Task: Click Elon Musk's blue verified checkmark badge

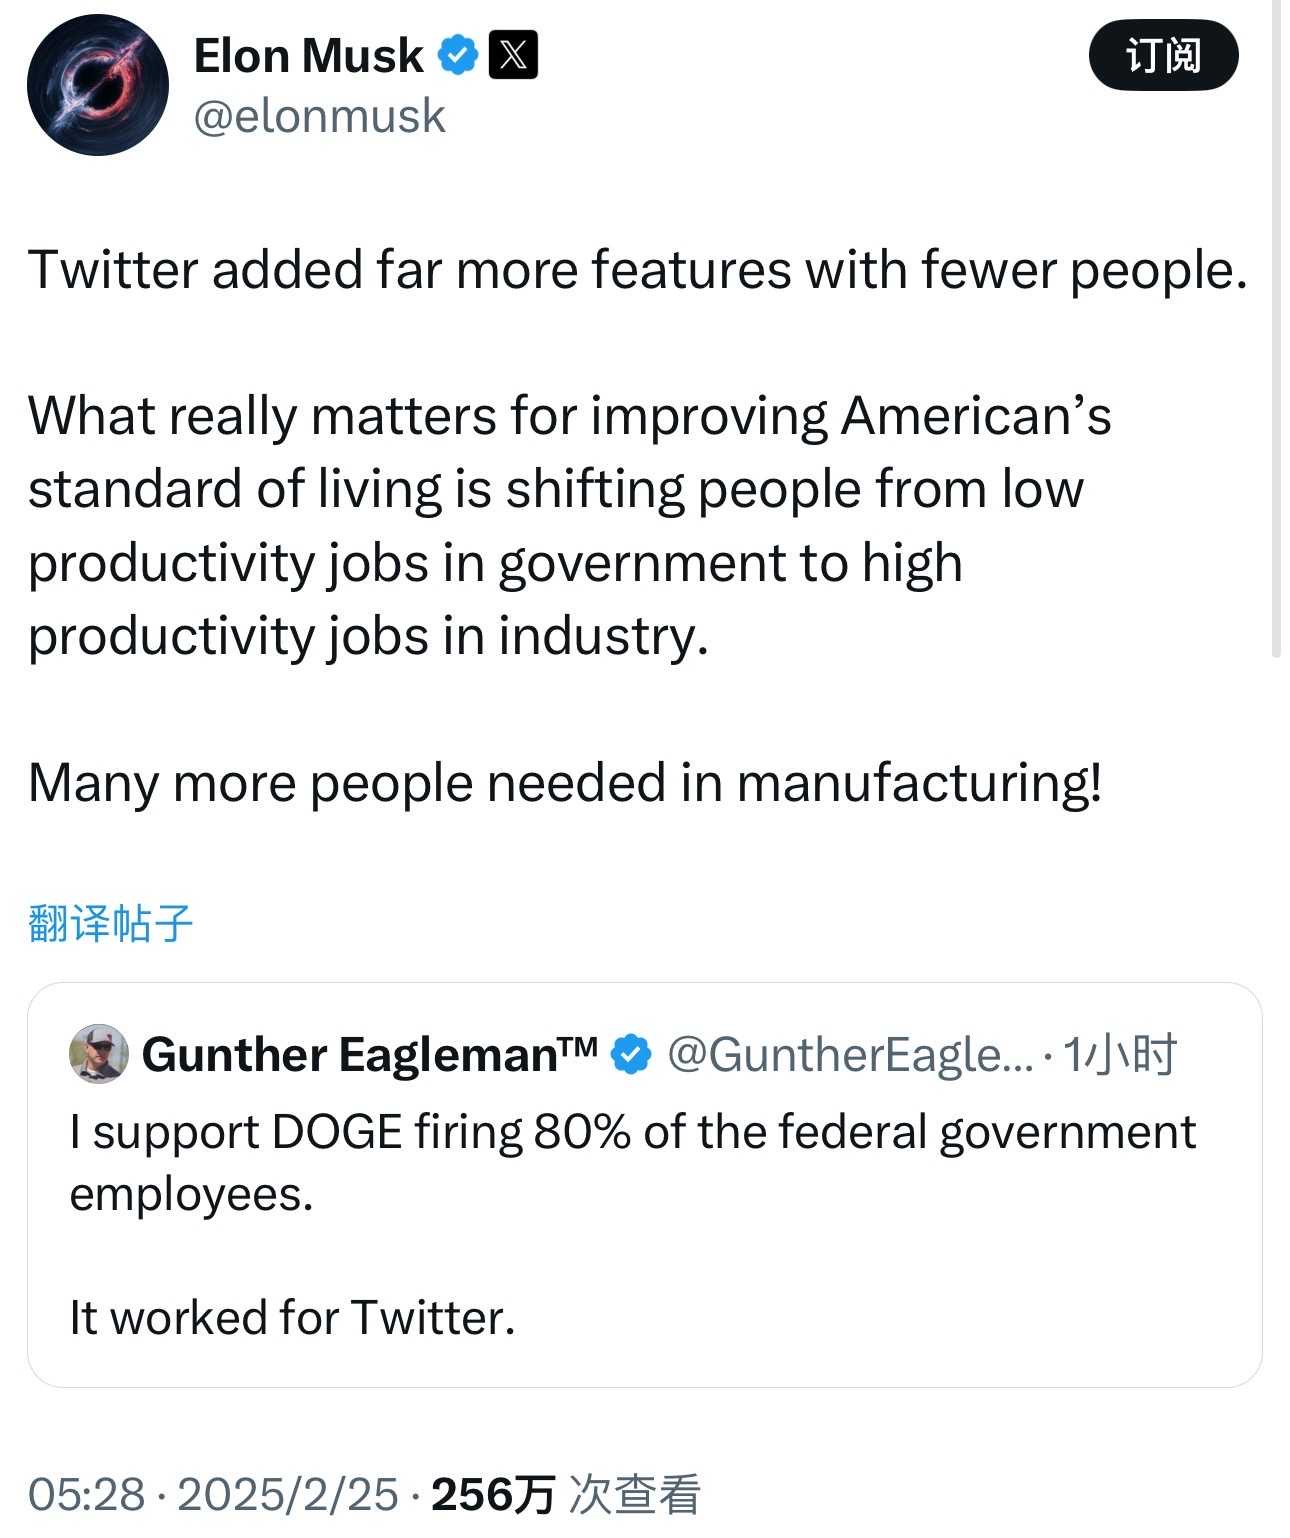Action: (459, 56)
